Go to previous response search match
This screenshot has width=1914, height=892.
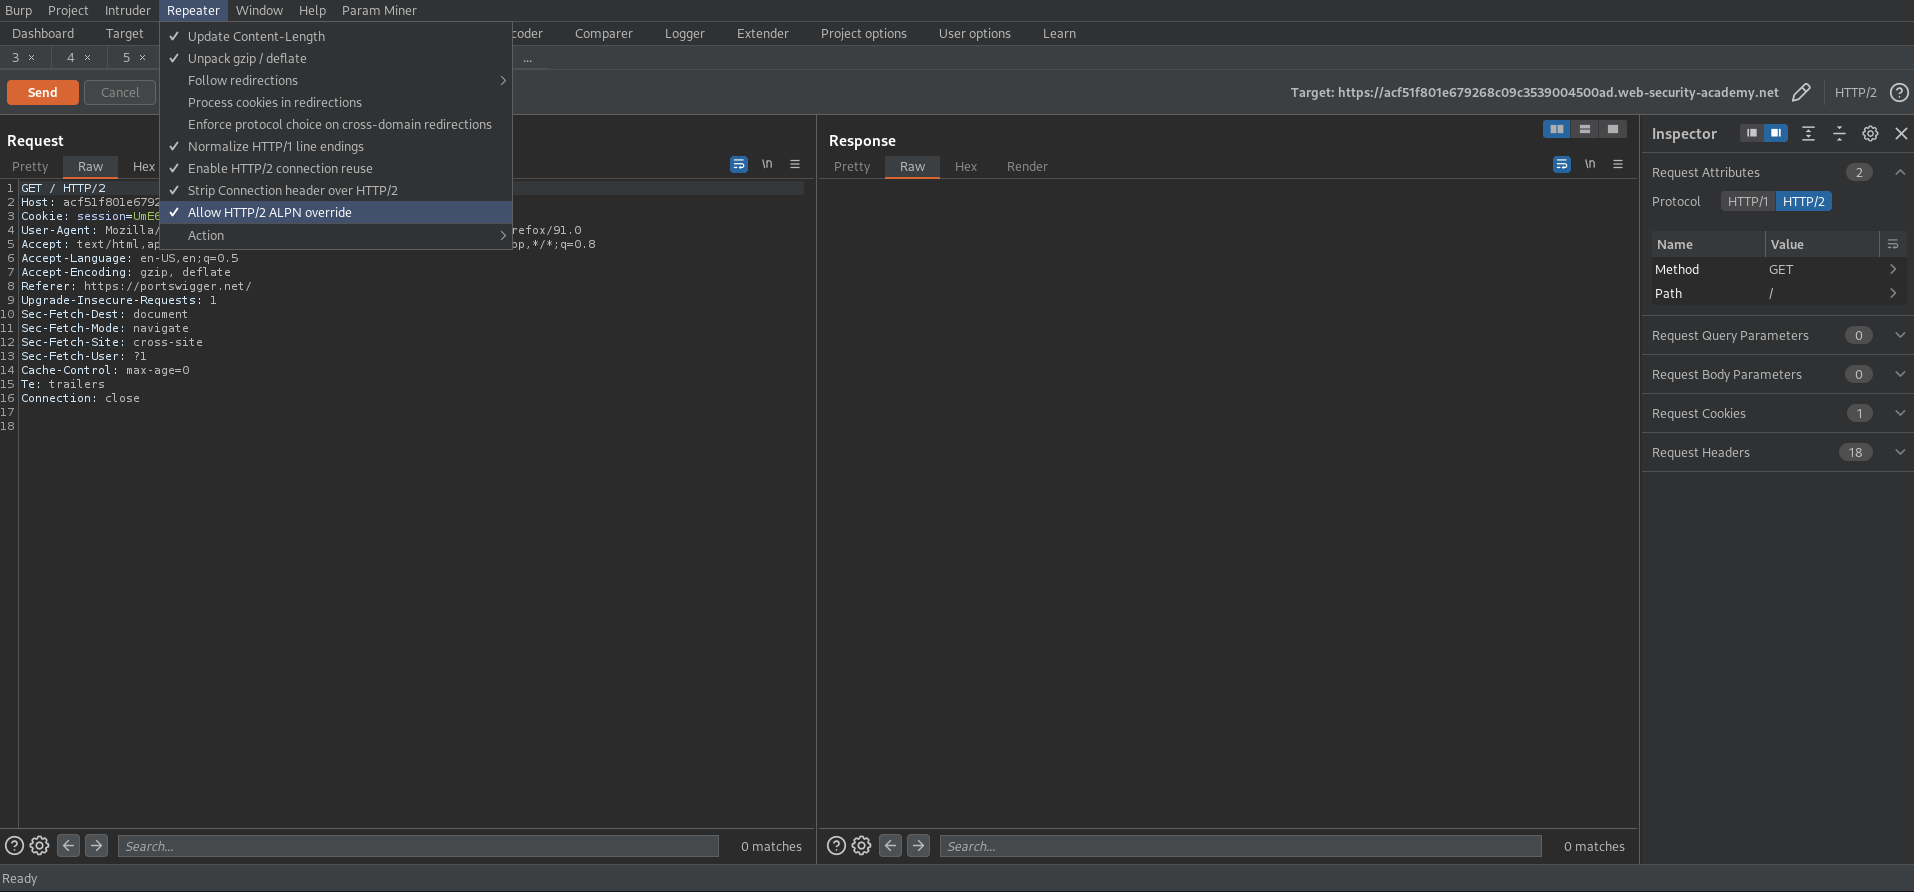coord(890,846)
